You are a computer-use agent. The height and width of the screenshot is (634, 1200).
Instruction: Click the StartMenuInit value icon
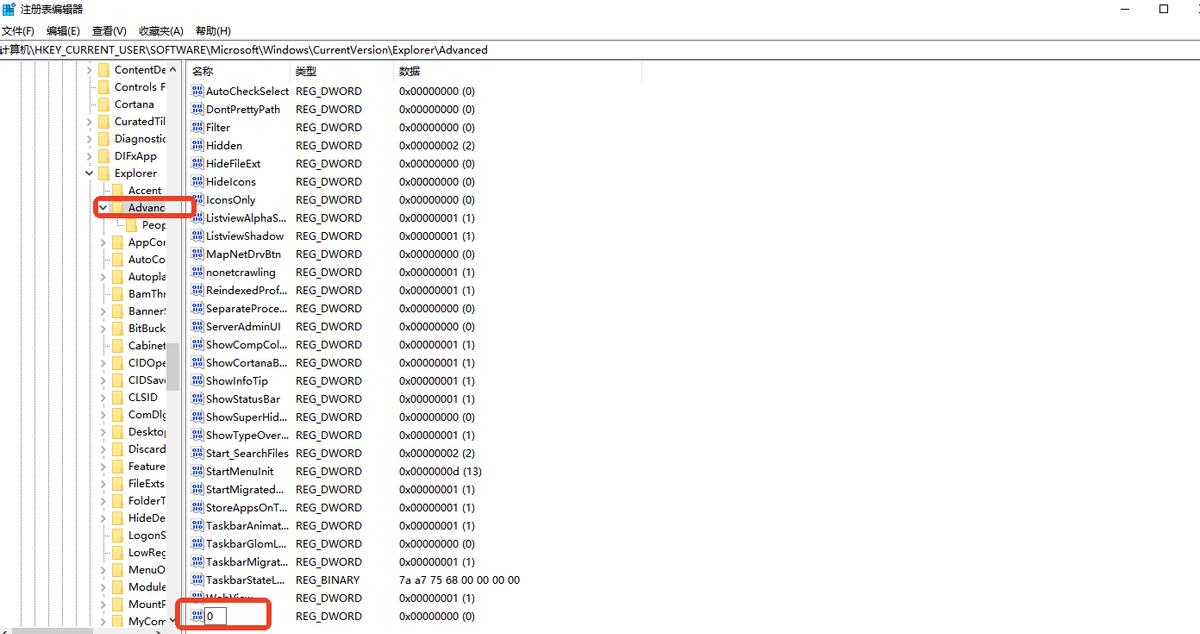[197, 471]
